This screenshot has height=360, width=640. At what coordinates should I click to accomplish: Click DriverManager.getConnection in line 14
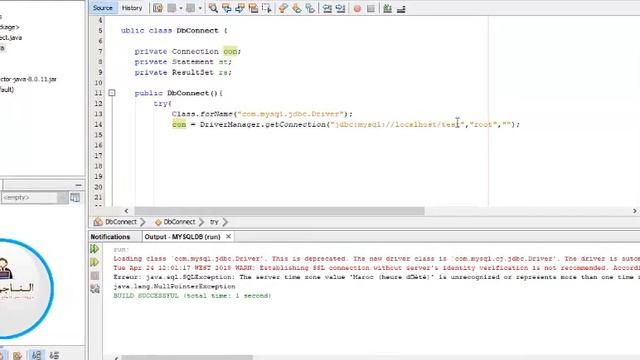coord(262,124)
